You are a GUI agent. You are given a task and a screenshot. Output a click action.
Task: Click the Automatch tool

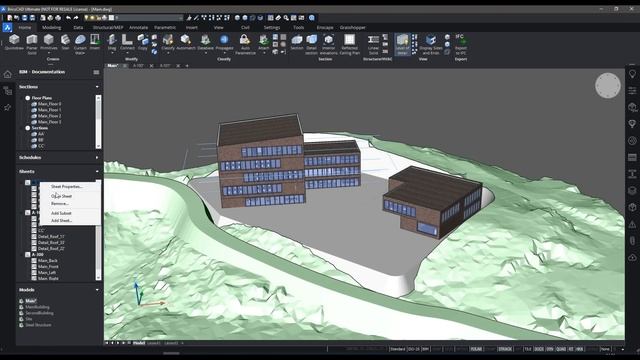[186, 42]
